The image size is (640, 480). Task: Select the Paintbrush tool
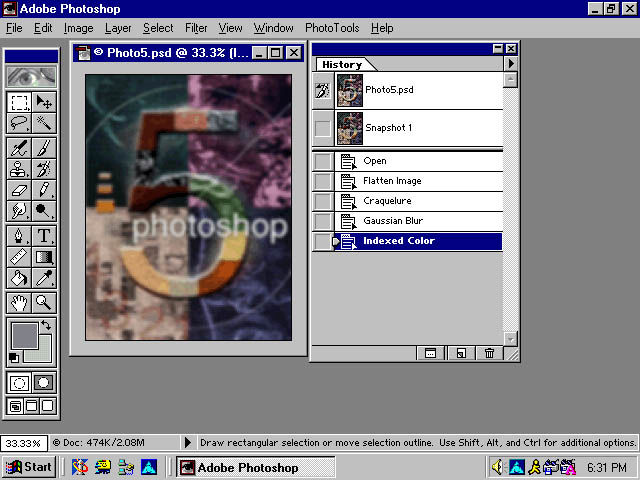(44, 148)
